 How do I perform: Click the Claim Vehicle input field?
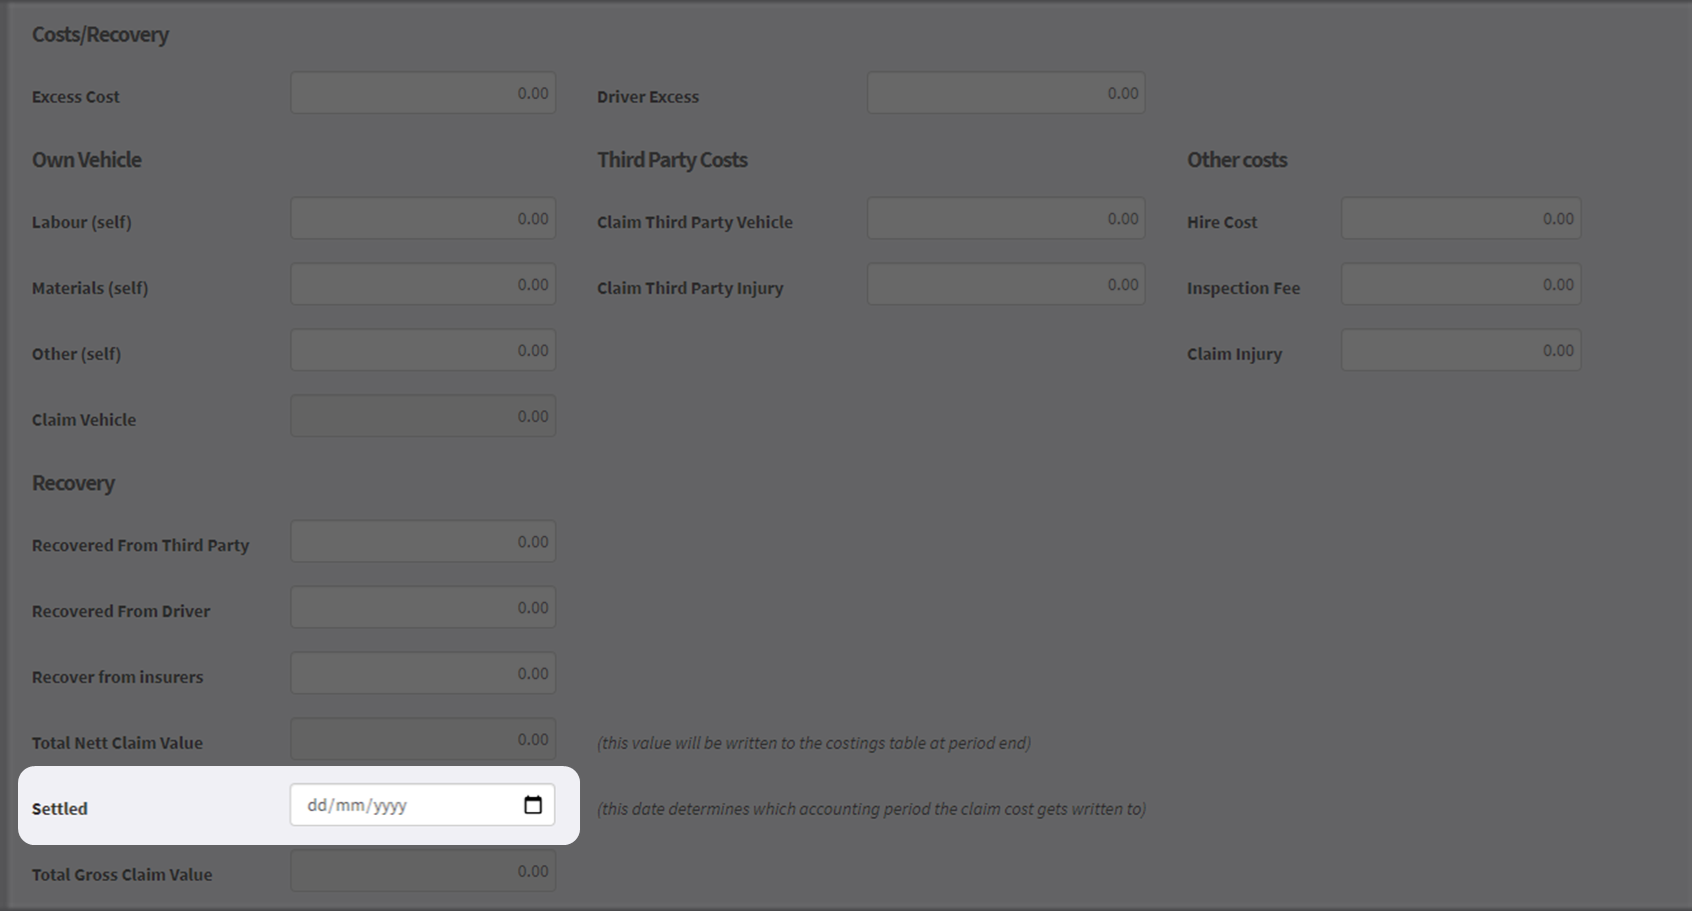click(x=423, y=416)
